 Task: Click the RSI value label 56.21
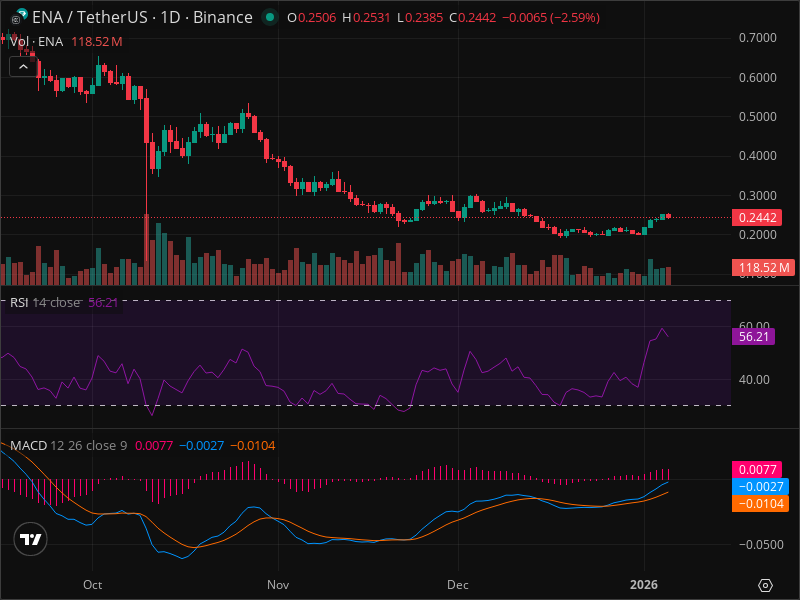pyautogui.click(x=754, y=337)
